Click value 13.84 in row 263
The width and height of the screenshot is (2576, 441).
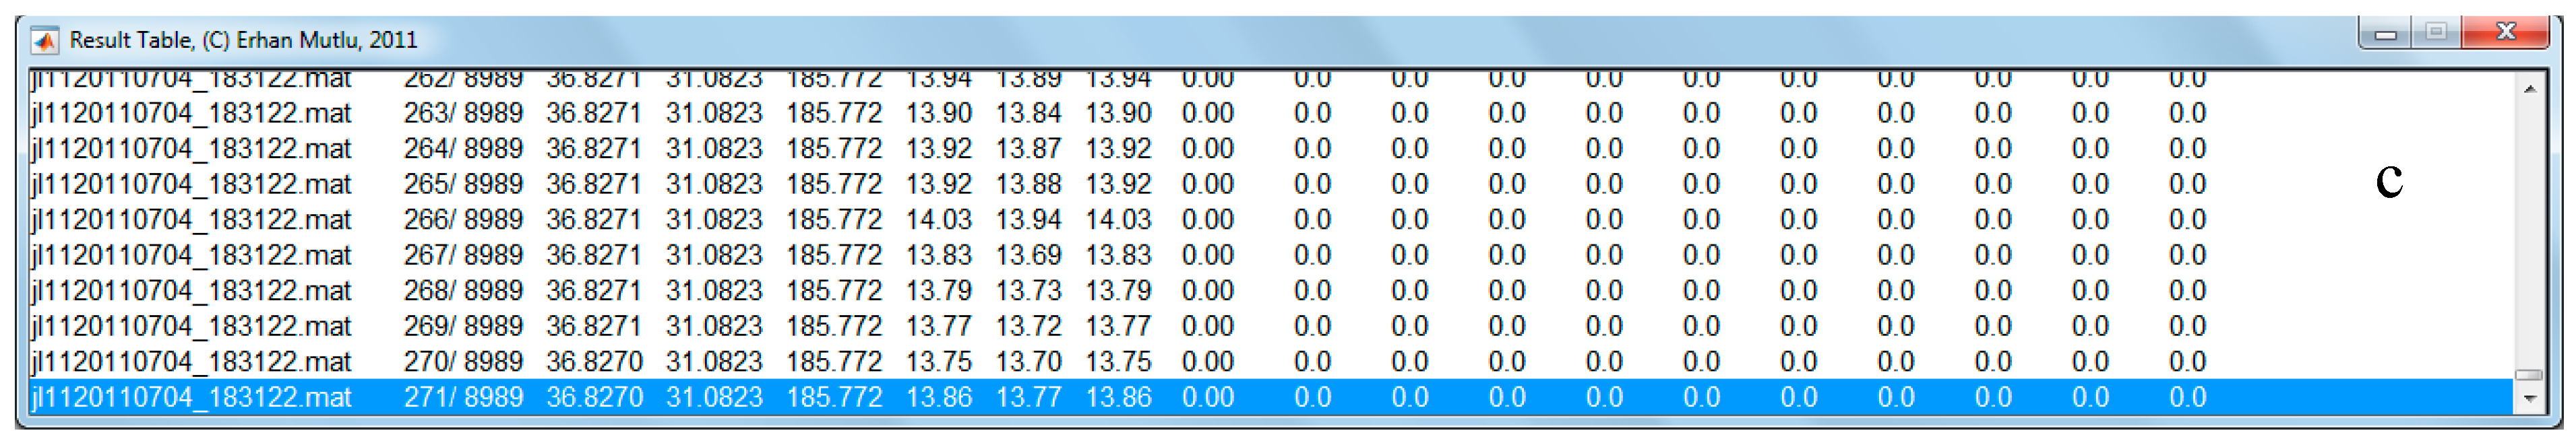[1028, 113]
